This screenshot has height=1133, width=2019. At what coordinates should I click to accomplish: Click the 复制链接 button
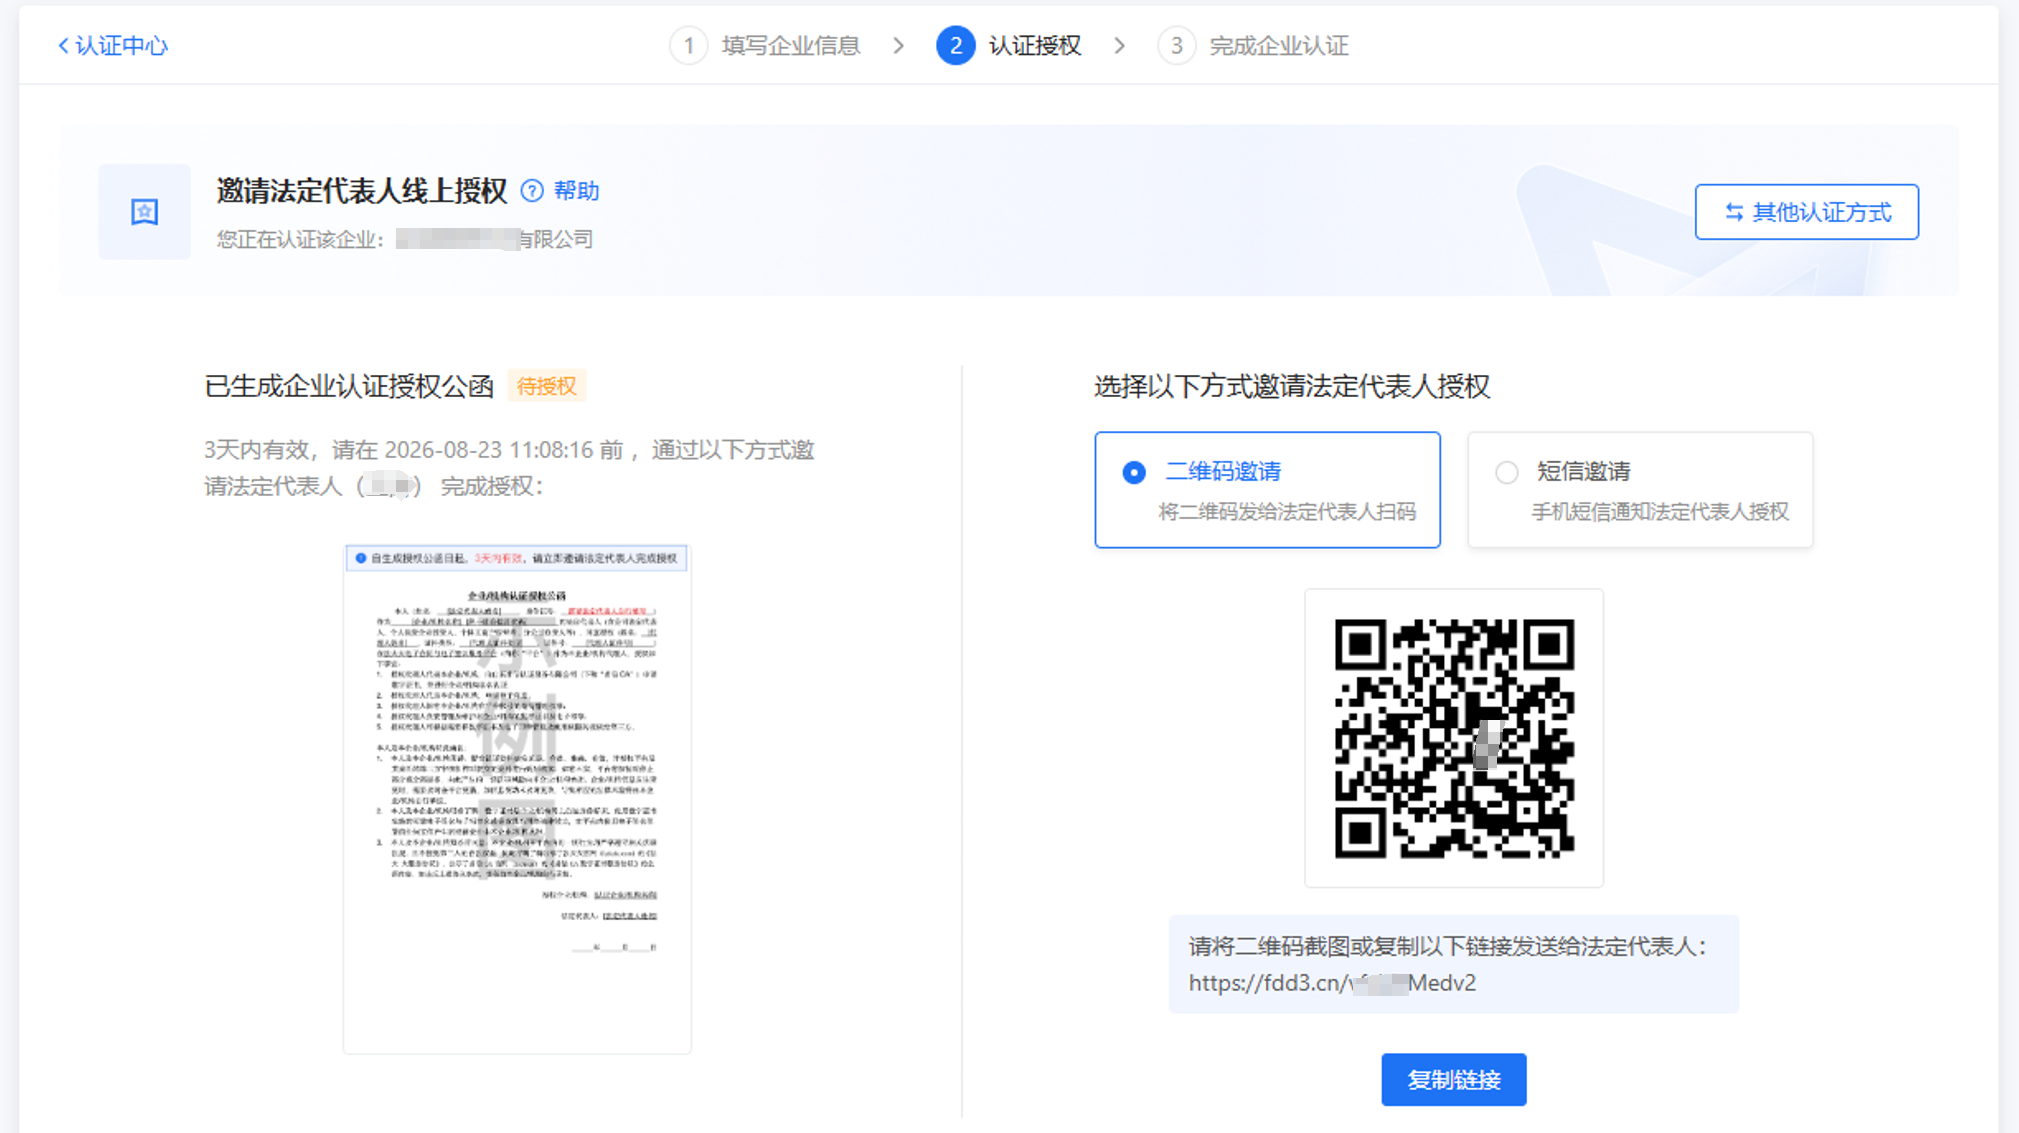click(1454, 1080)
